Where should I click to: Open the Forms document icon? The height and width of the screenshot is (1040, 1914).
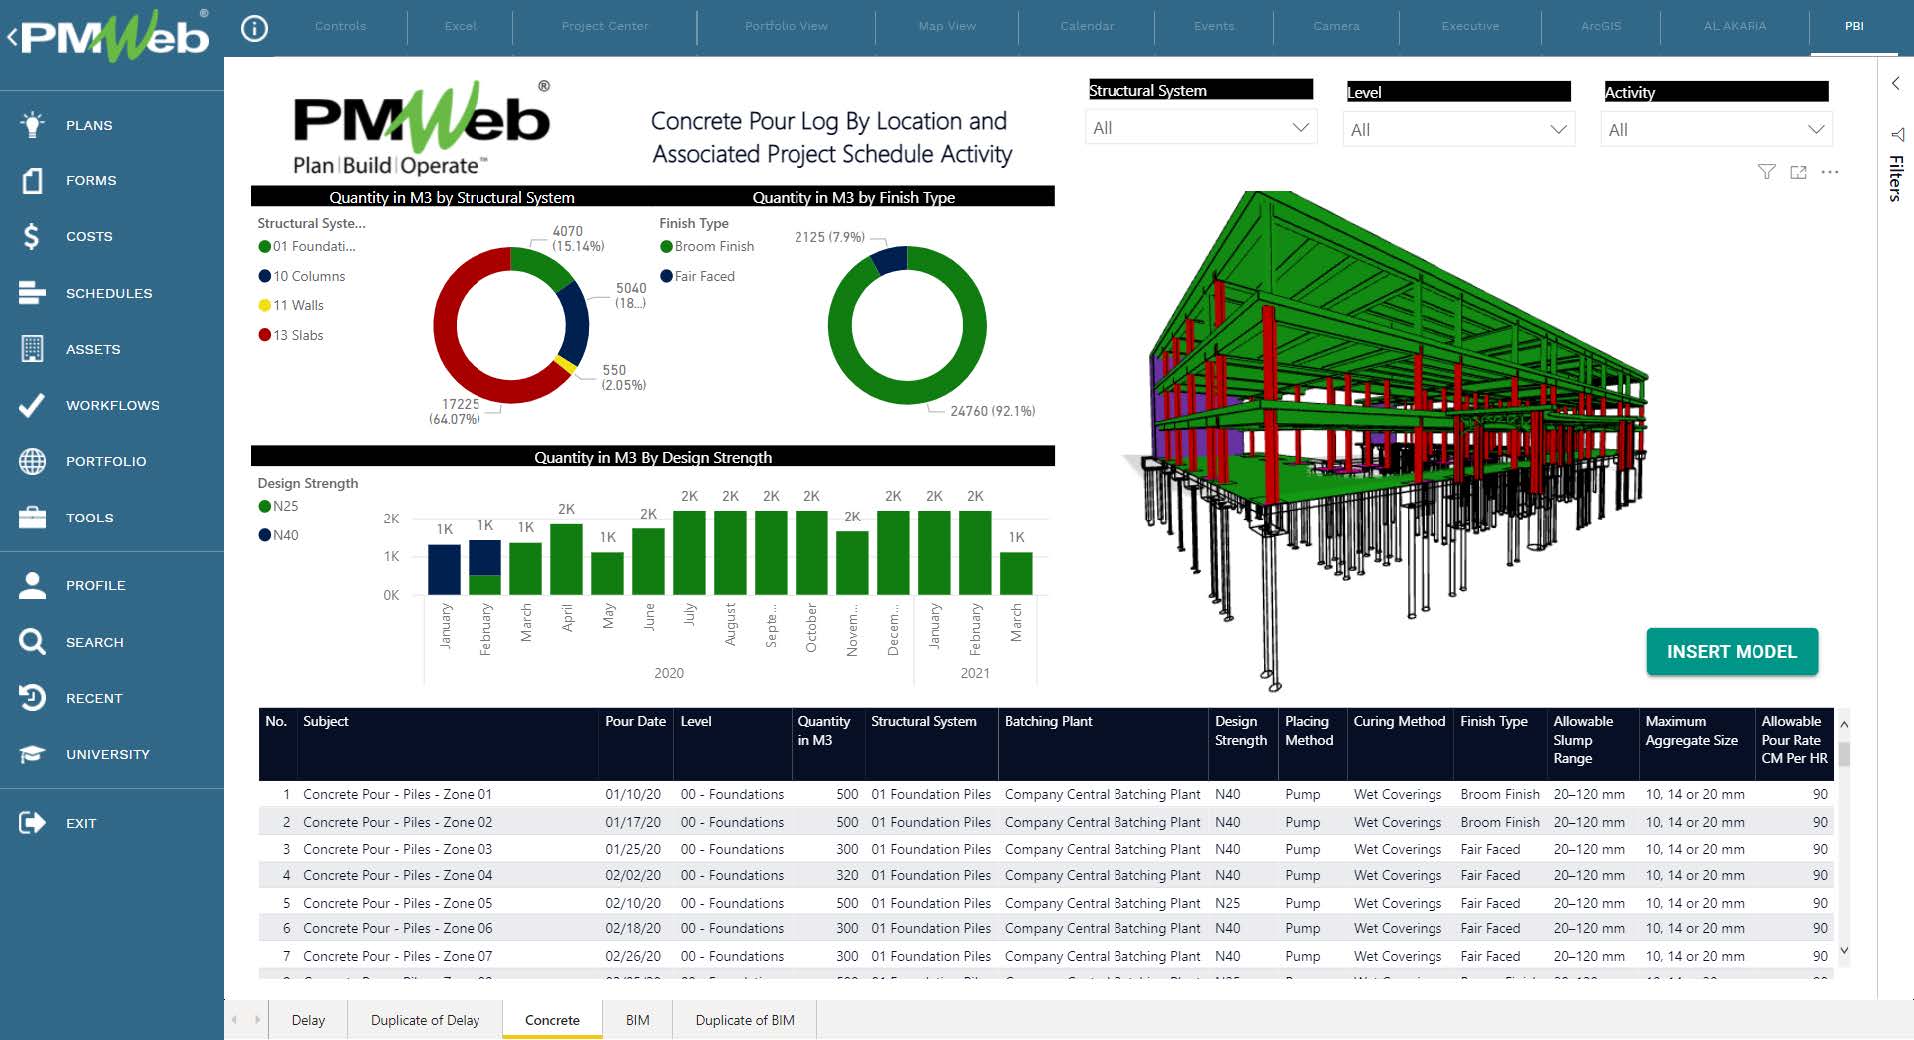pos(32,181)
